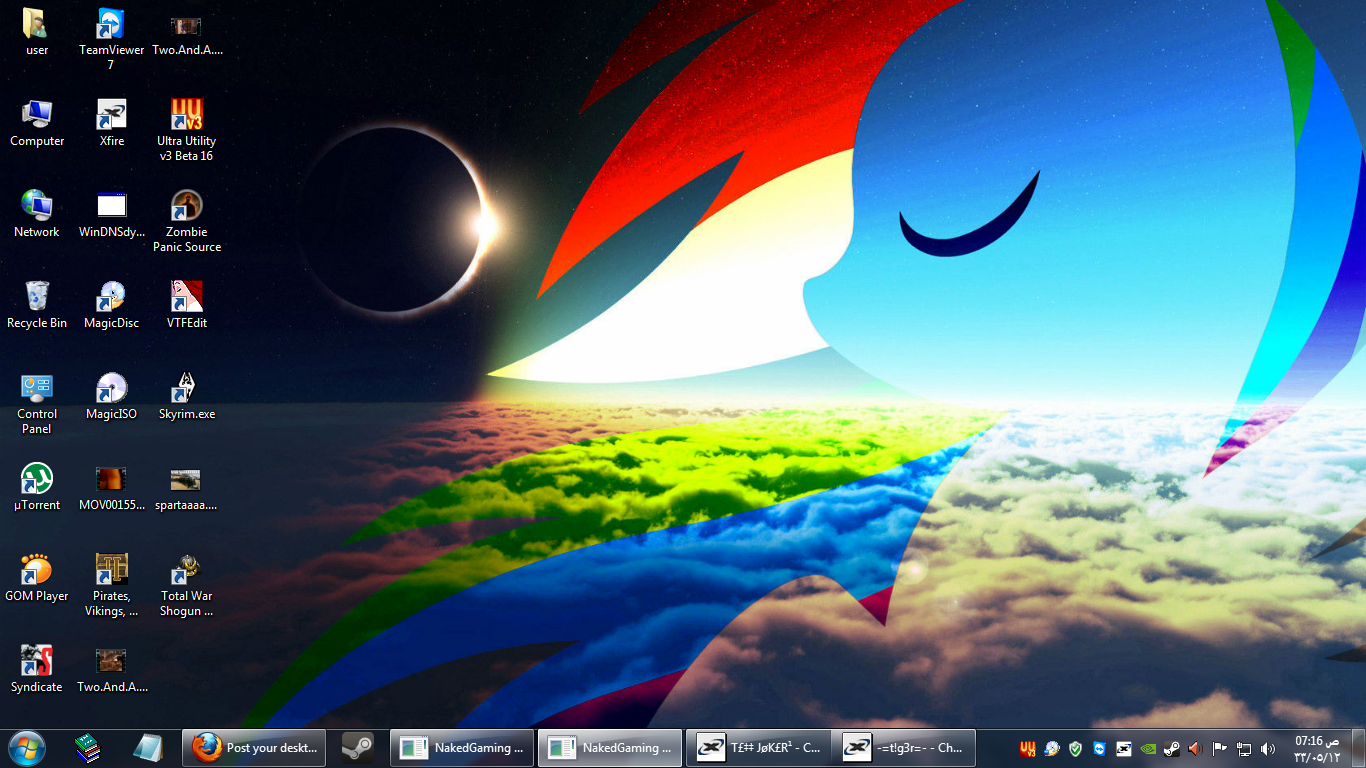The width and height of the screenshot is (1366, 768).
Task: Select the Pirates, Vikings desktop icon
Action: point(111,585)
